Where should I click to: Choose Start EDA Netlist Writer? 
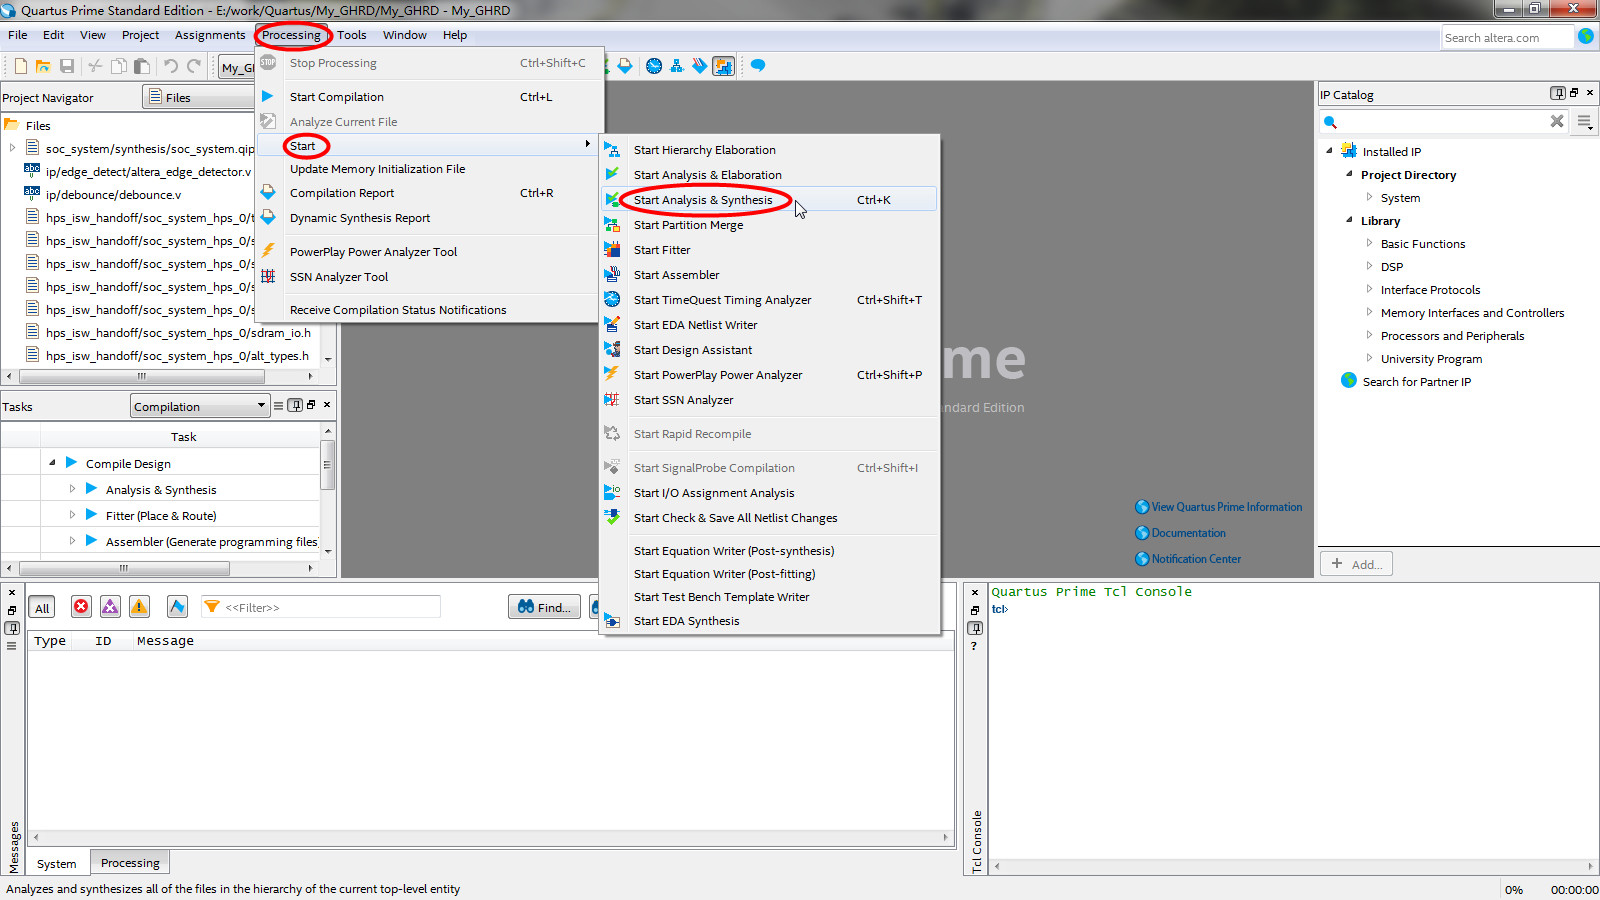pyautogui.click(x=768, y=324)
